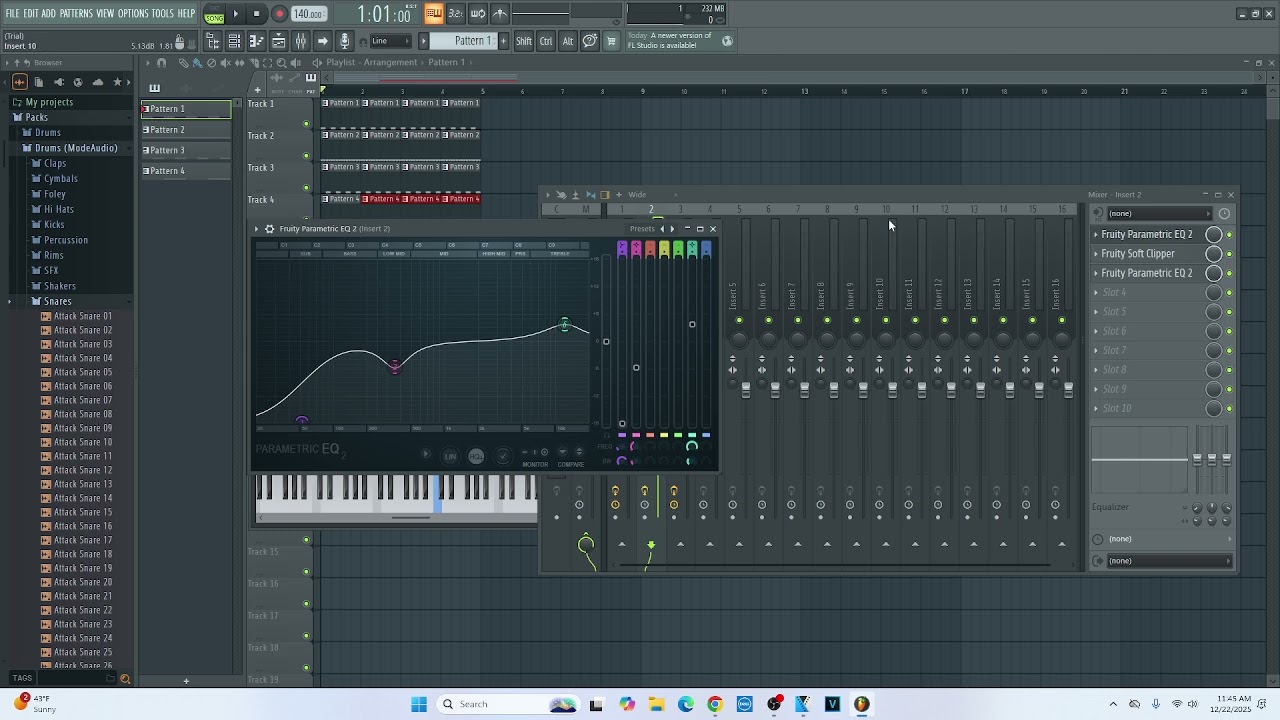1280x720 pixels.
Task: Open the Line snap dropdown
Action: click(x=390, y=41)
